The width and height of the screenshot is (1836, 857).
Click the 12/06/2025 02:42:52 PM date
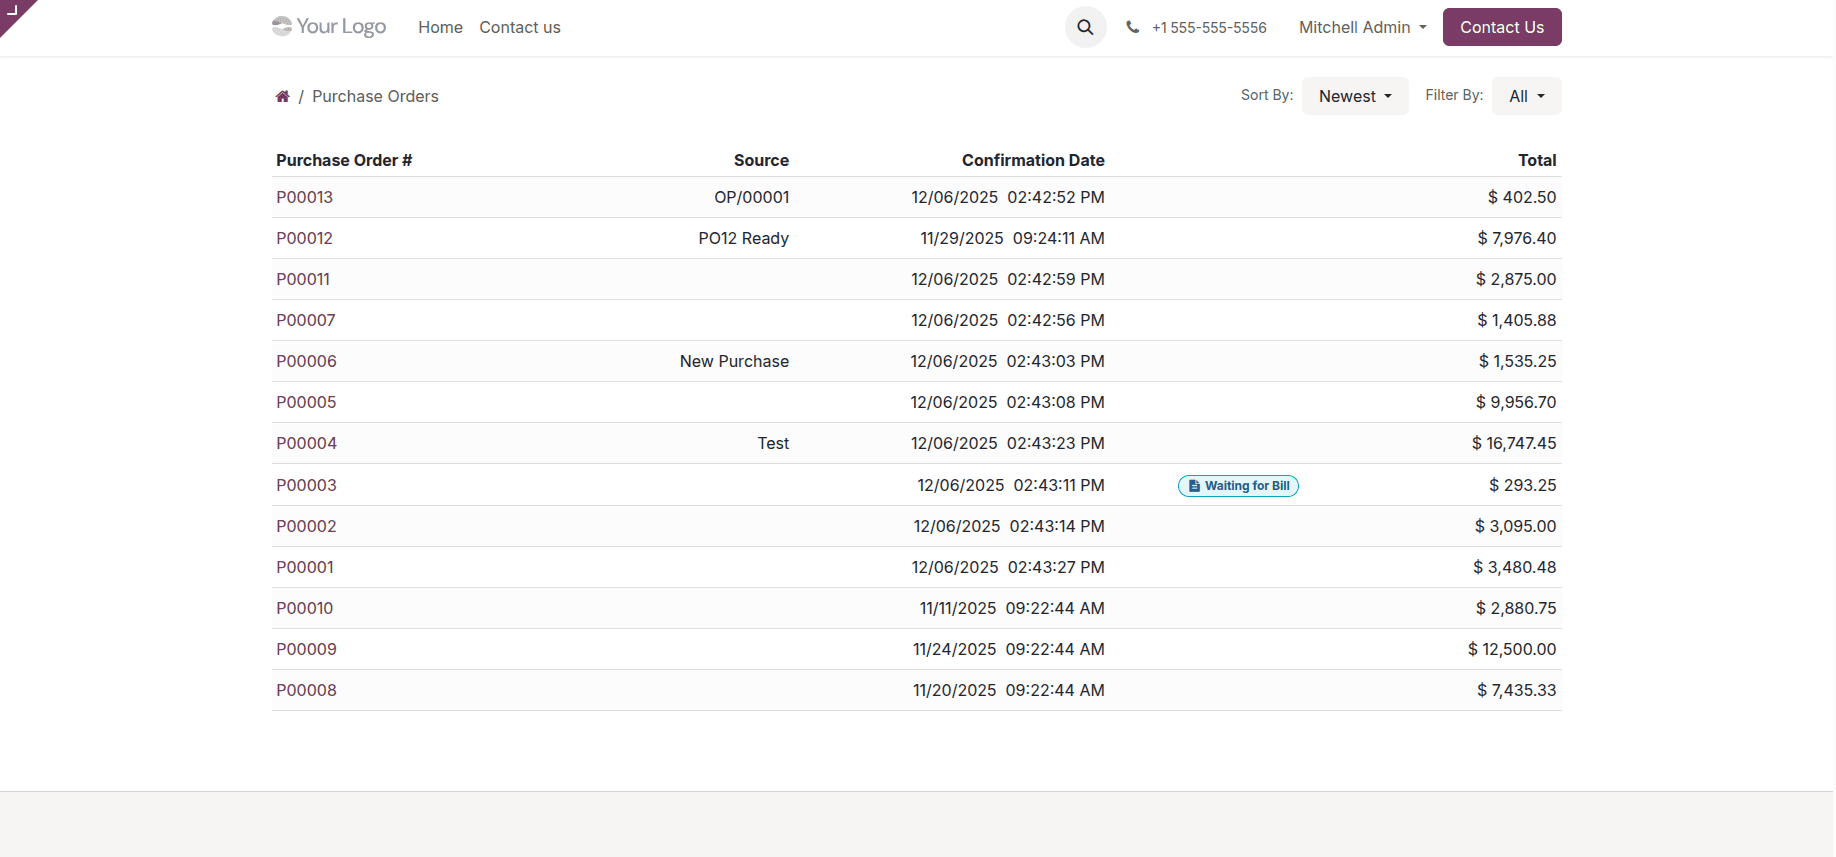[x=1008, y=197]
